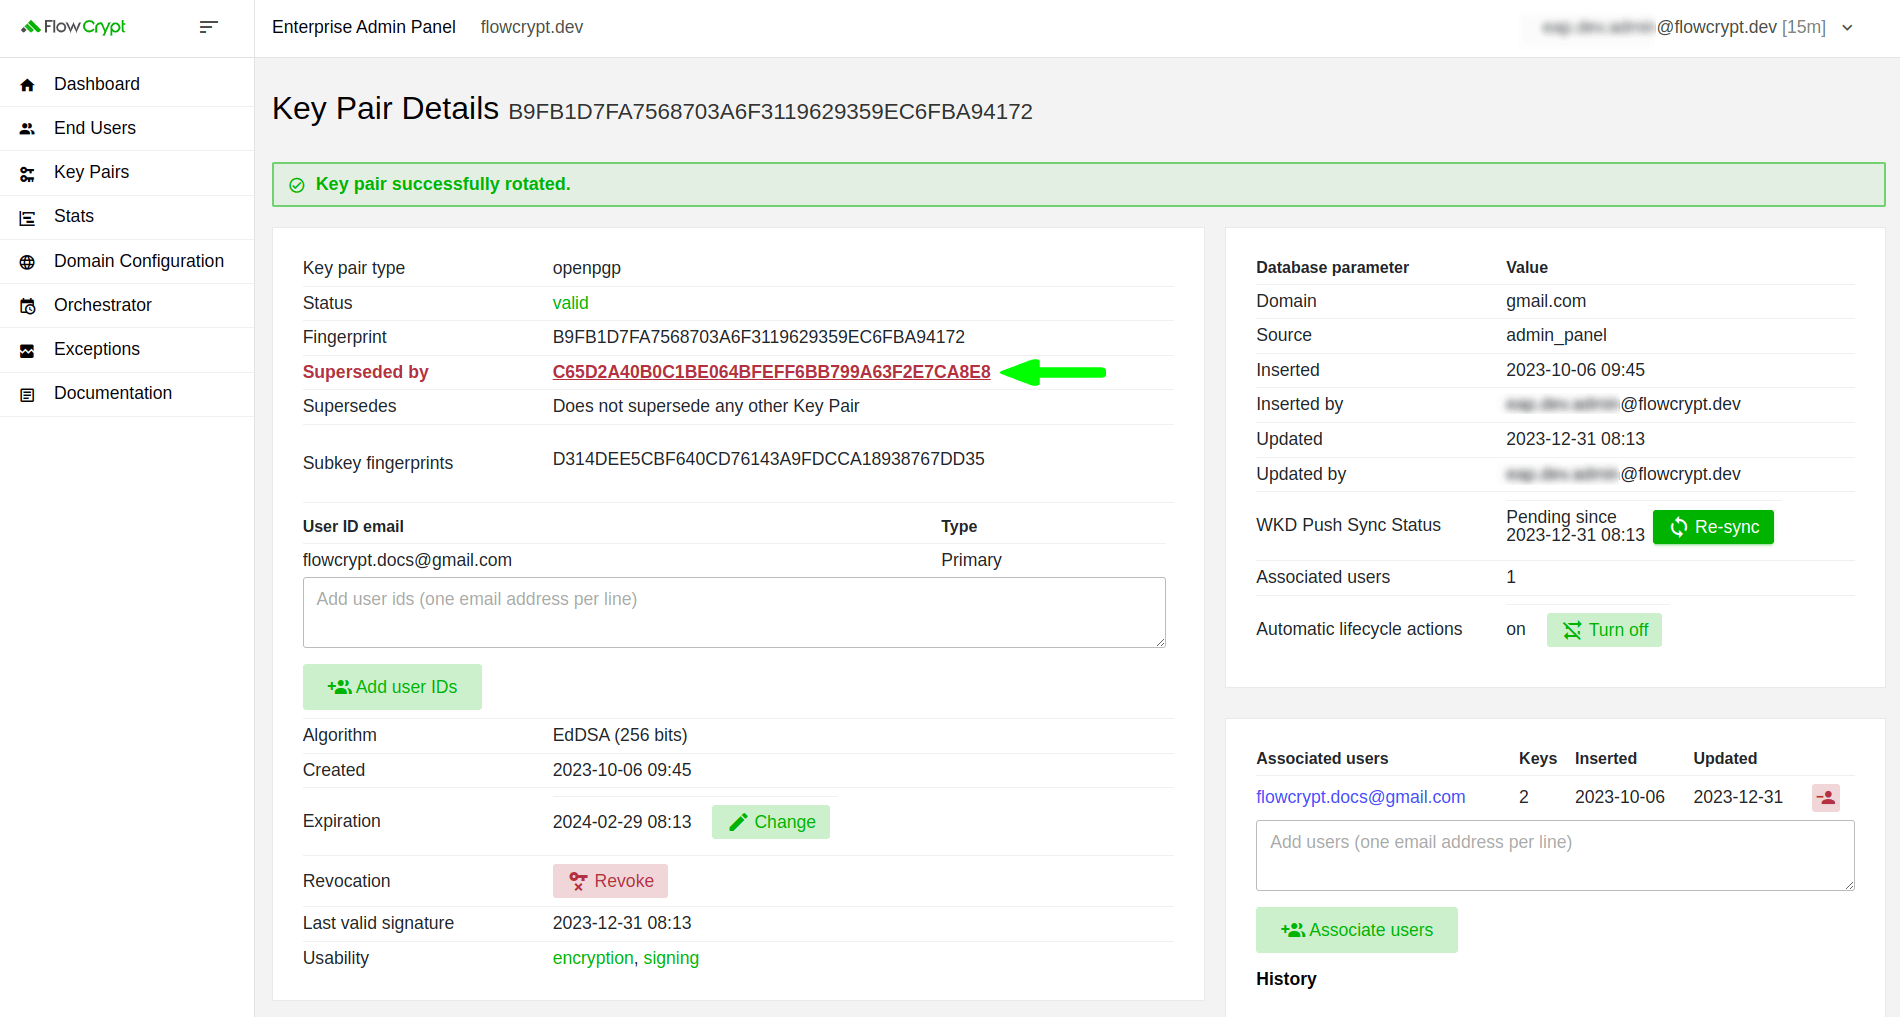
Task: Click the 'encryption' usability value
Action: coord(593,958)
